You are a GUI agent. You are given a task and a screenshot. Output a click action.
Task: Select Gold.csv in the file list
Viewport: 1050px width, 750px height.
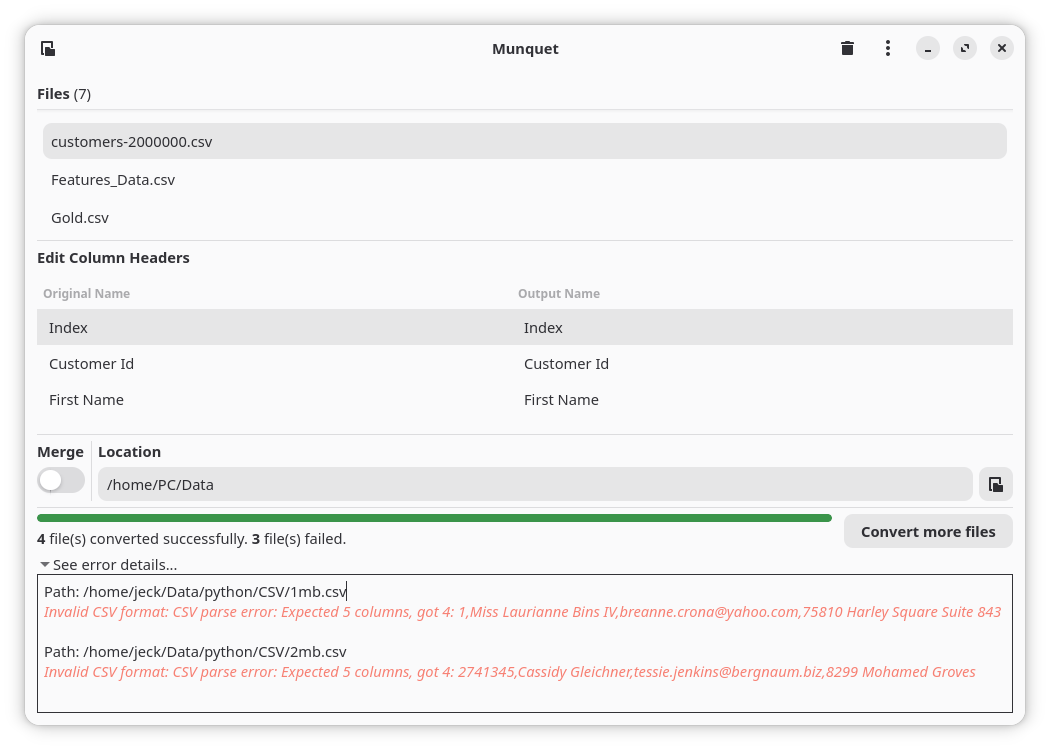pos(524,218)
